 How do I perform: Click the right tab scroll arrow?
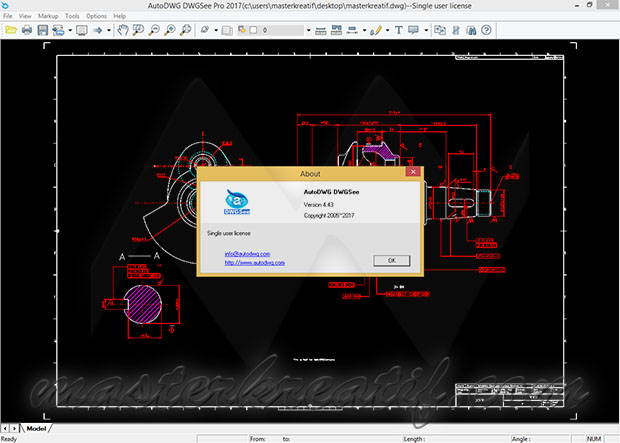pos(14,428)
